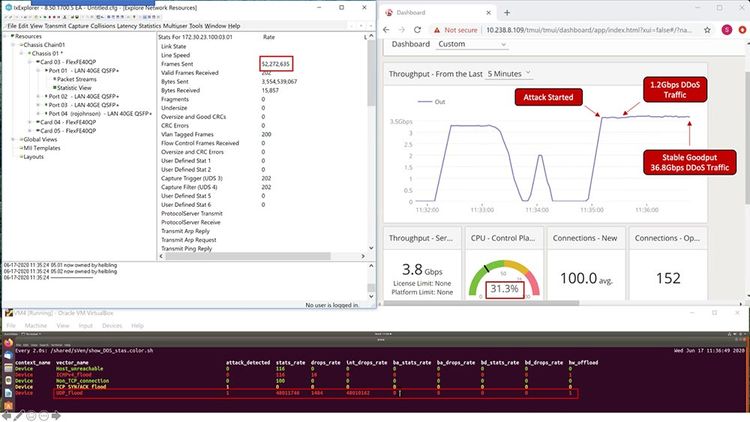
Task: Collapse the Card 03 - FlexFE40QP node
Action: point(34,62)
